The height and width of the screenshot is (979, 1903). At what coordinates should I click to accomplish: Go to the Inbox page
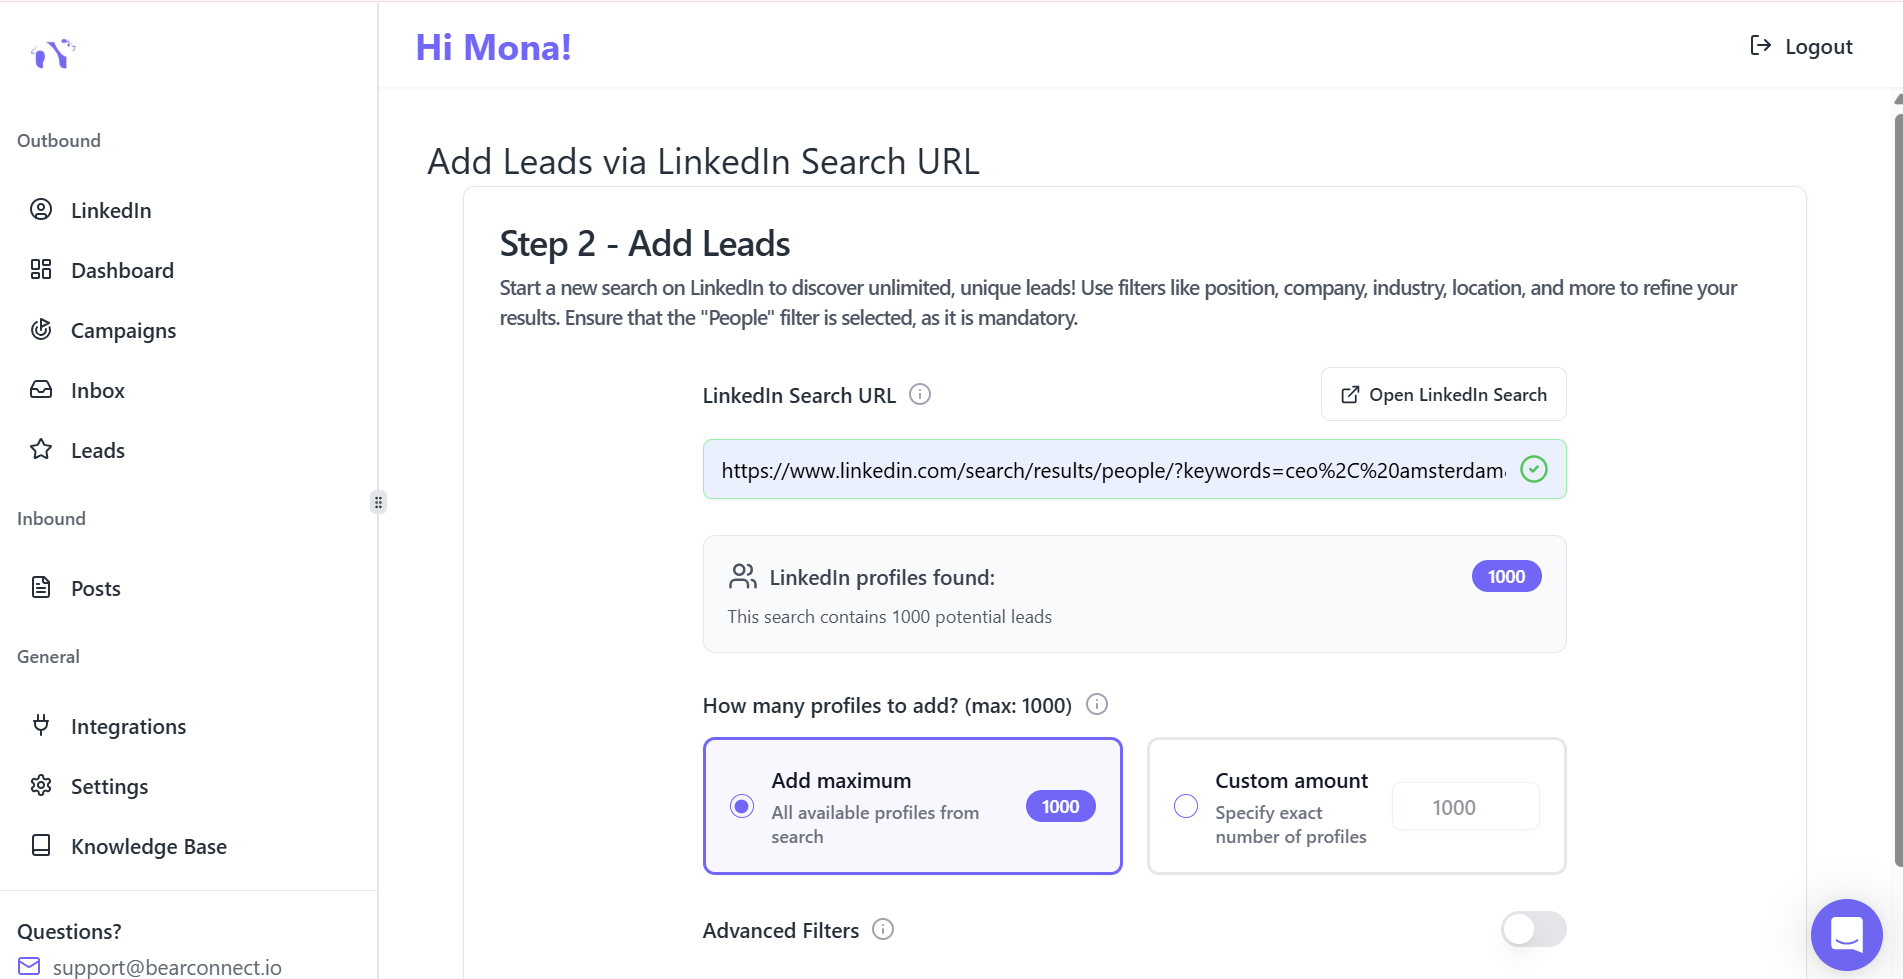pos(97,391)
